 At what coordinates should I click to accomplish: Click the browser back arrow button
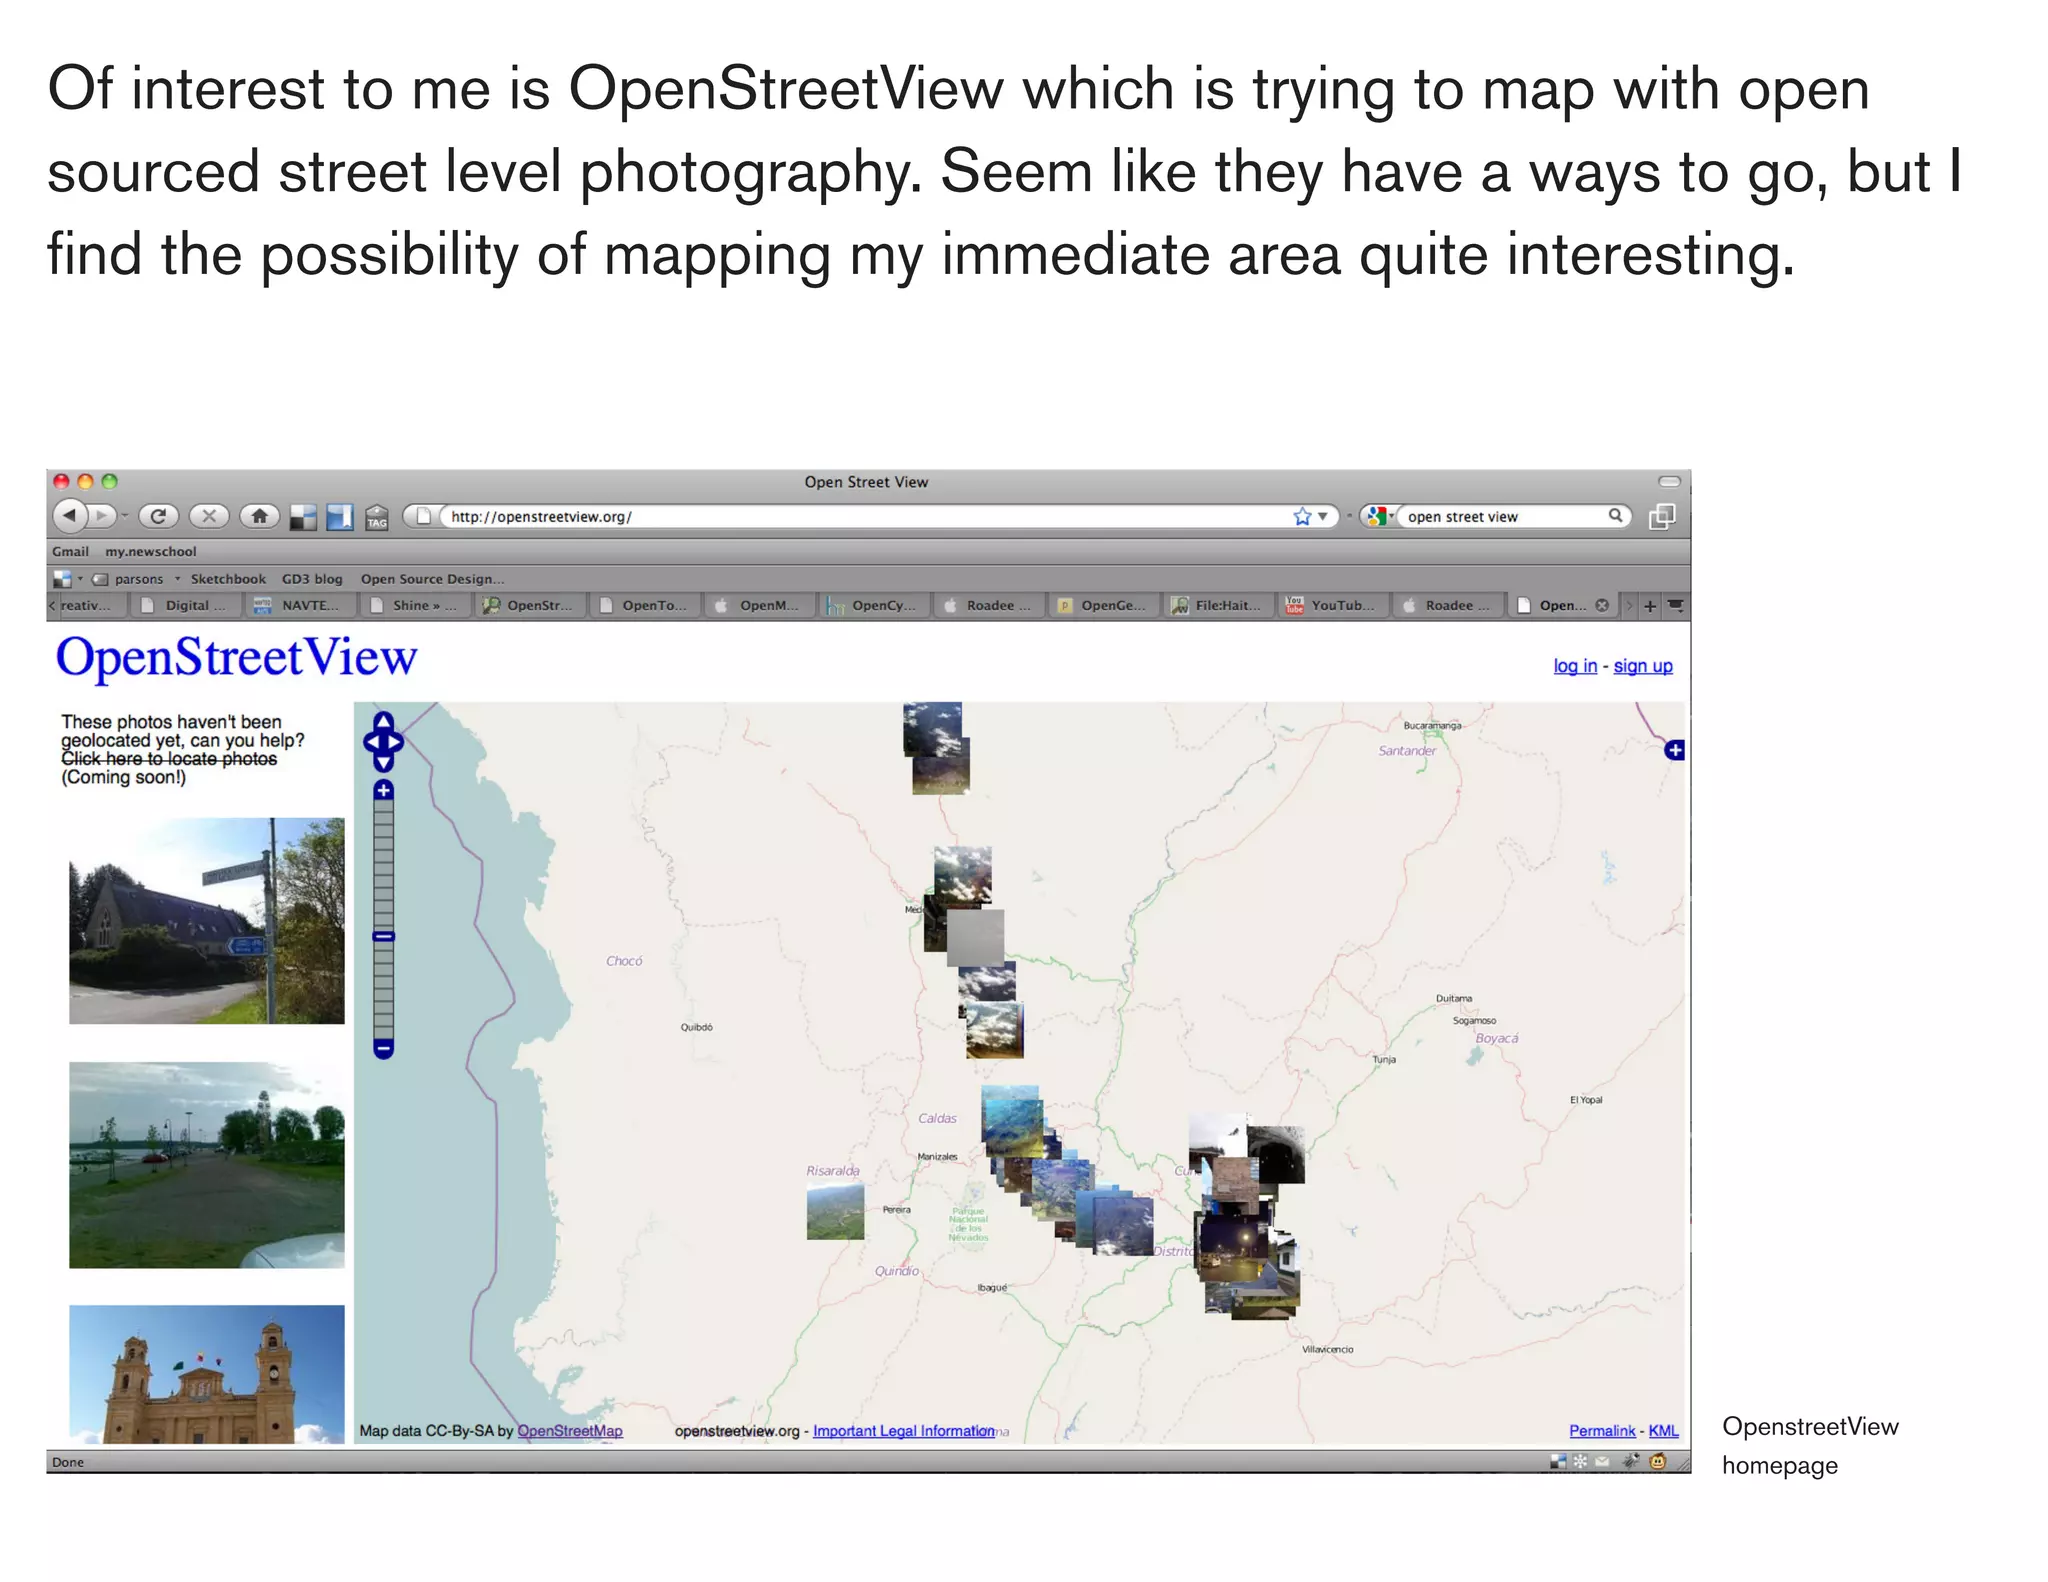click(69, 516)
